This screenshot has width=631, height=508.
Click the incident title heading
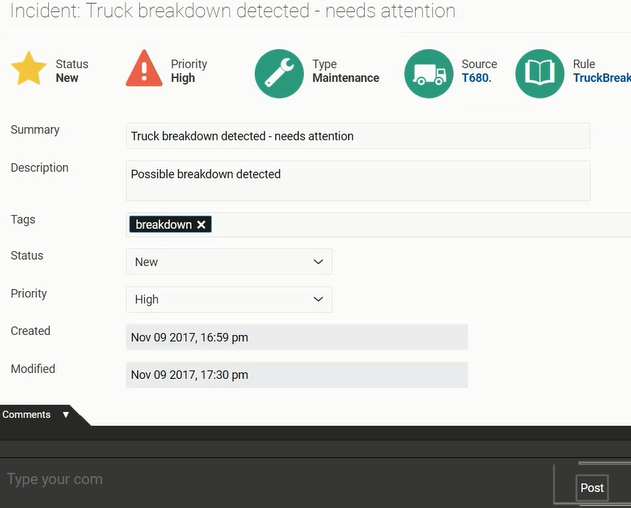233,11
